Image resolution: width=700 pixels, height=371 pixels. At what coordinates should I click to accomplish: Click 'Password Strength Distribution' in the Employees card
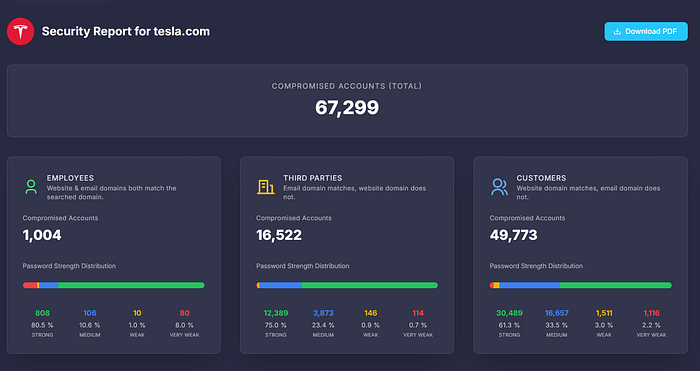69,266
